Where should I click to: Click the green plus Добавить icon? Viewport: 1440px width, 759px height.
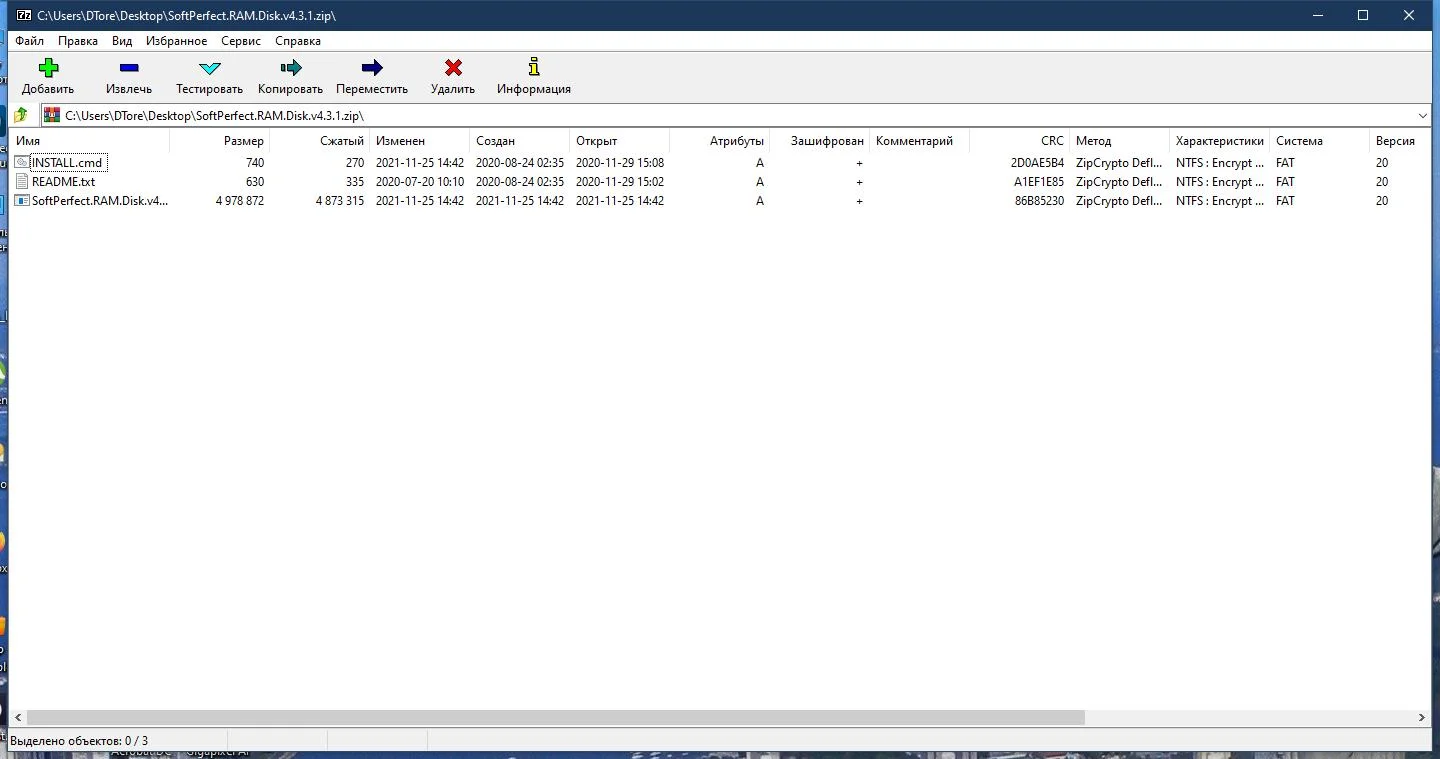(48, 68)
